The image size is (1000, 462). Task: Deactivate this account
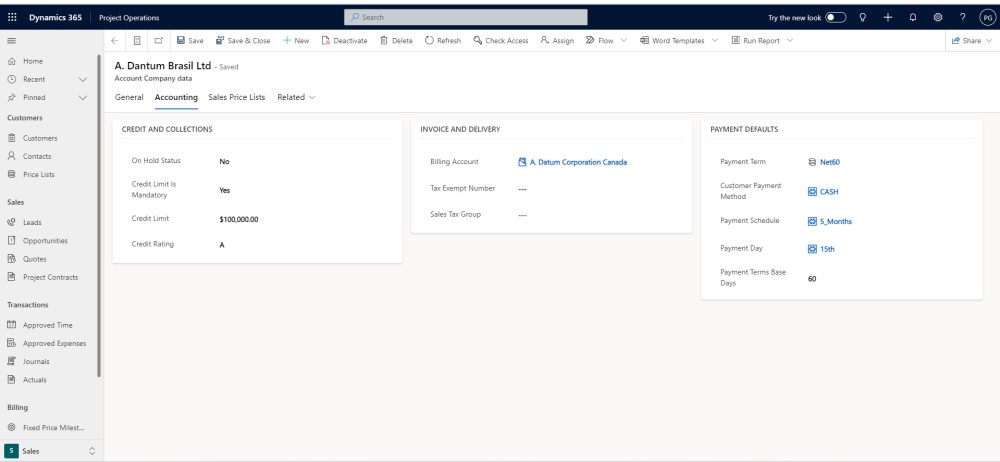pos(344,41)
